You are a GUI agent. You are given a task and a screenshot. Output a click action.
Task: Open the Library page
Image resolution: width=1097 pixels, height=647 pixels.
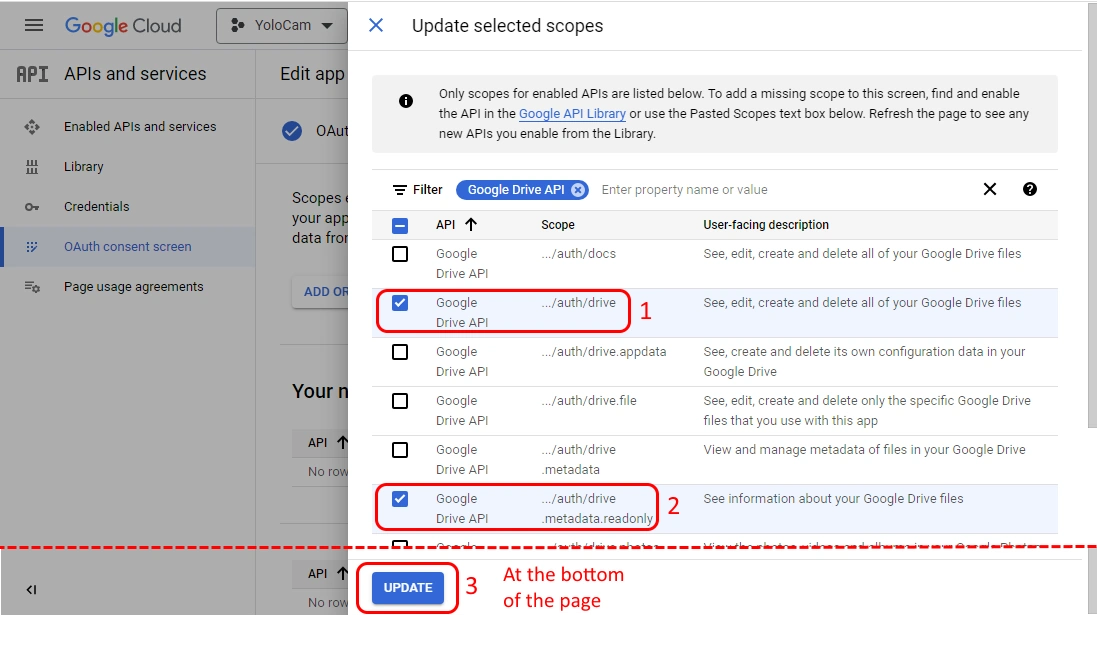point(83,166)
